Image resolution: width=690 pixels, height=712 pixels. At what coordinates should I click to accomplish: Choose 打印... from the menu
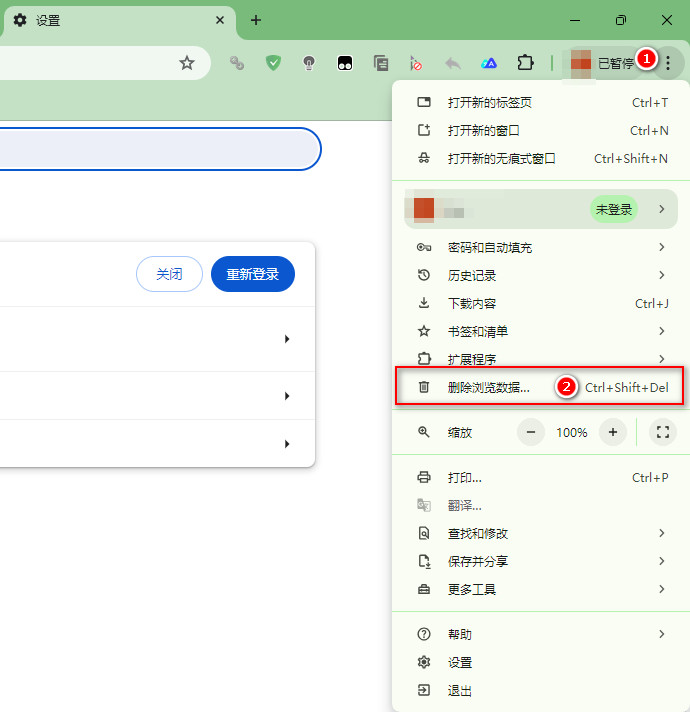[542, 477]
